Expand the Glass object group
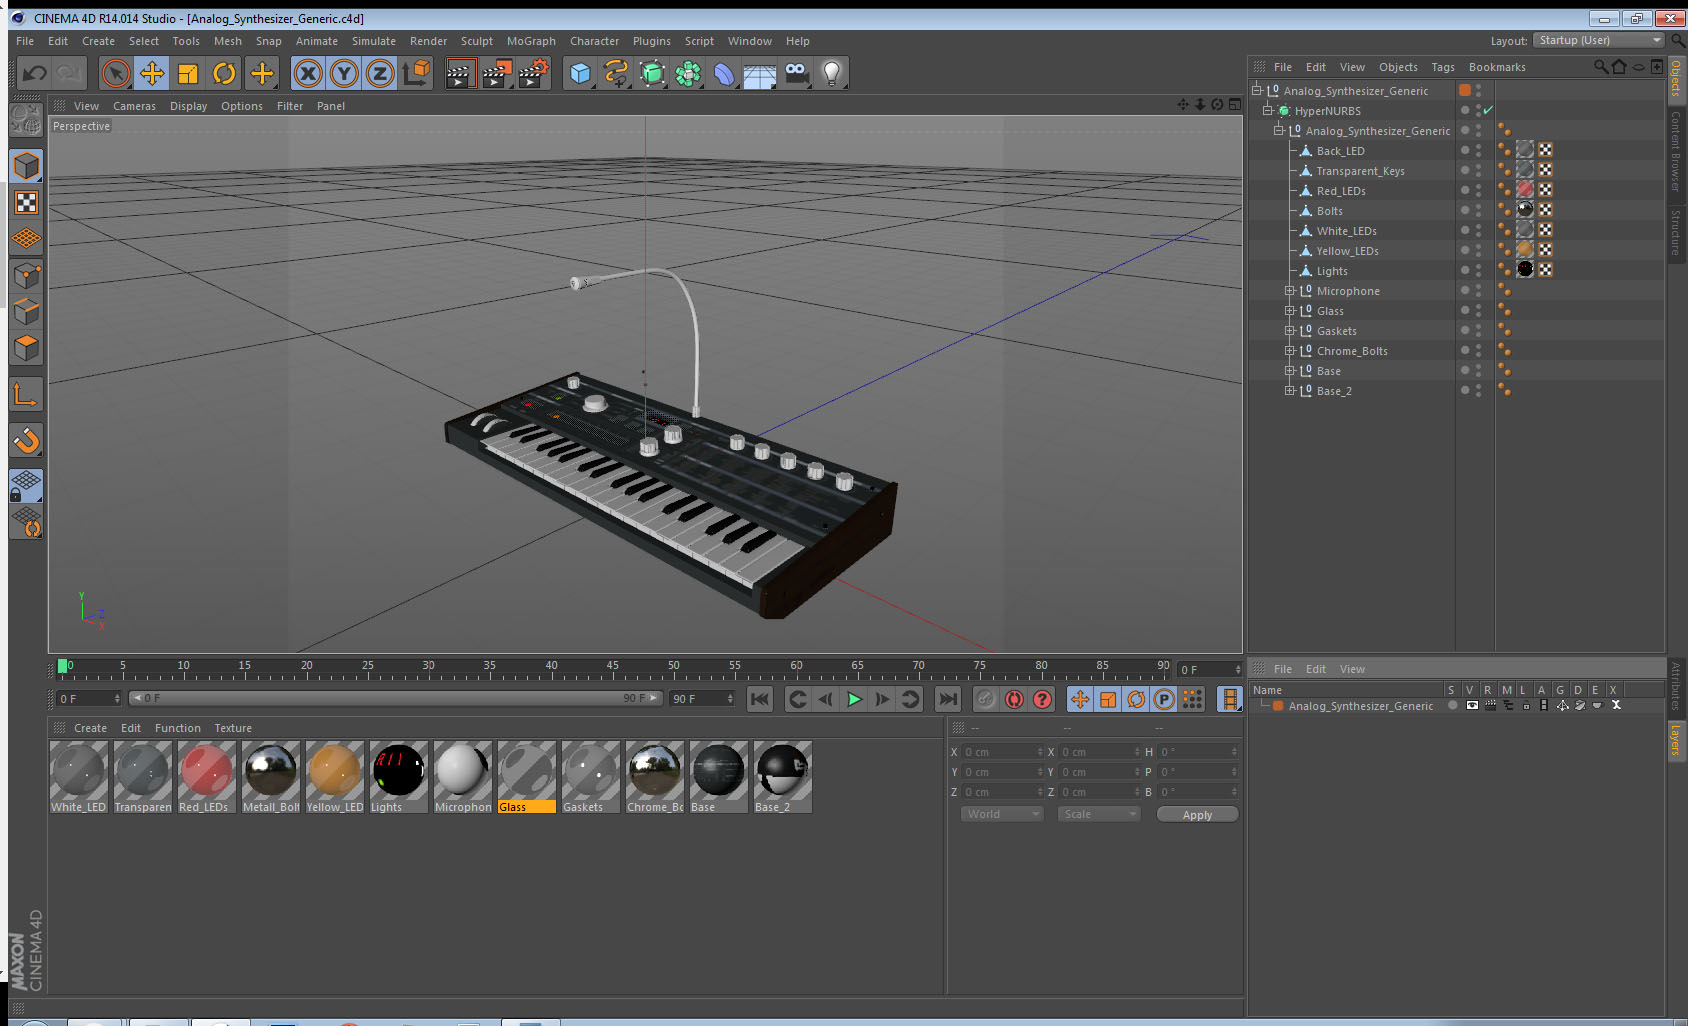The image size is (1688, 1026). pyautogui.click(x=1290, y=311)
